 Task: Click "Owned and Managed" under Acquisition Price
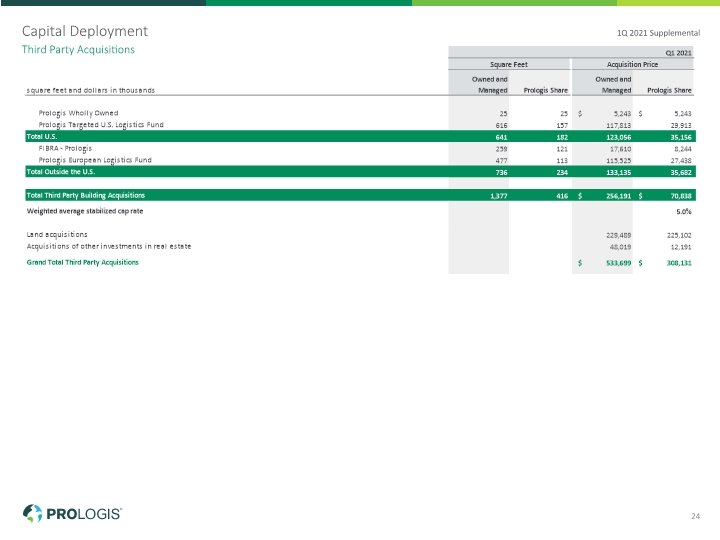tap(613, 85)
